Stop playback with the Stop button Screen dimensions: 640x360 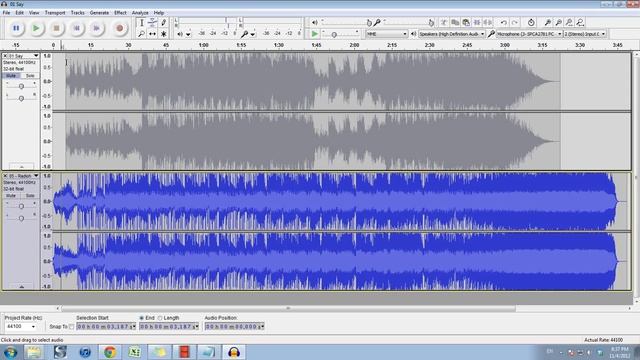pos(57,28)
